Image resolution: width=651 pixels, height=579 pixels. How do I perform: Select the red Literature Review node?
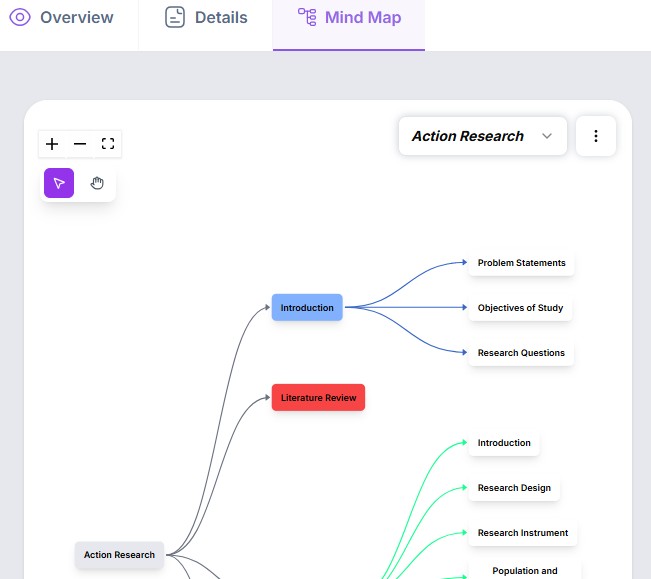318,398
